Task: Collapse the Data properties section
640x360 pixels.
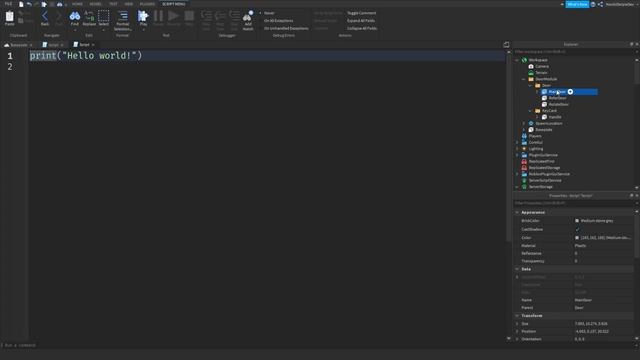Action: (517, 269)
